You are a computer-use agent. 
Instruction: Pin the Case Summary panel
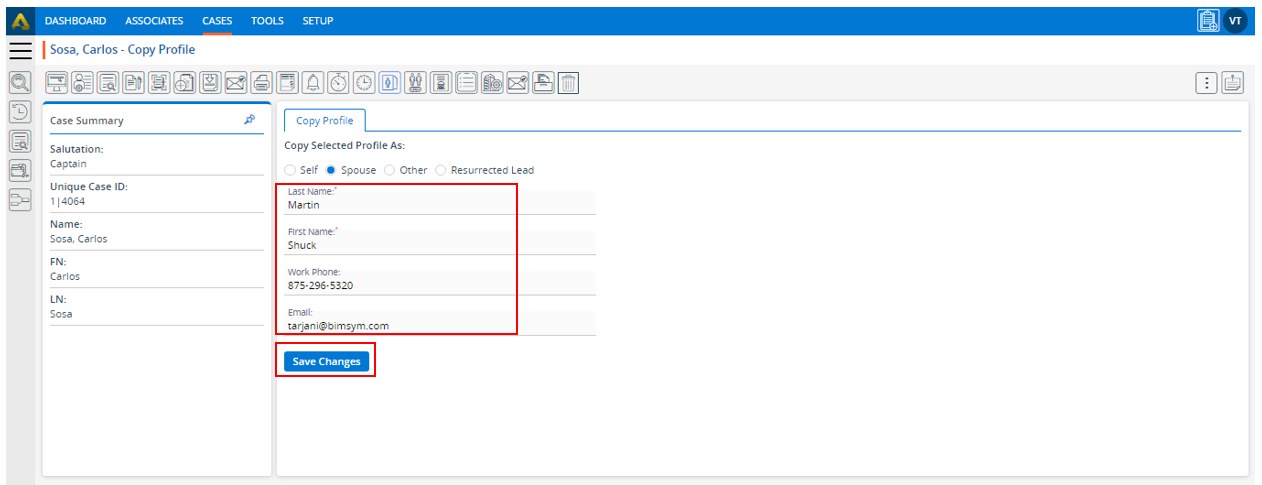[x=249, y=120]
